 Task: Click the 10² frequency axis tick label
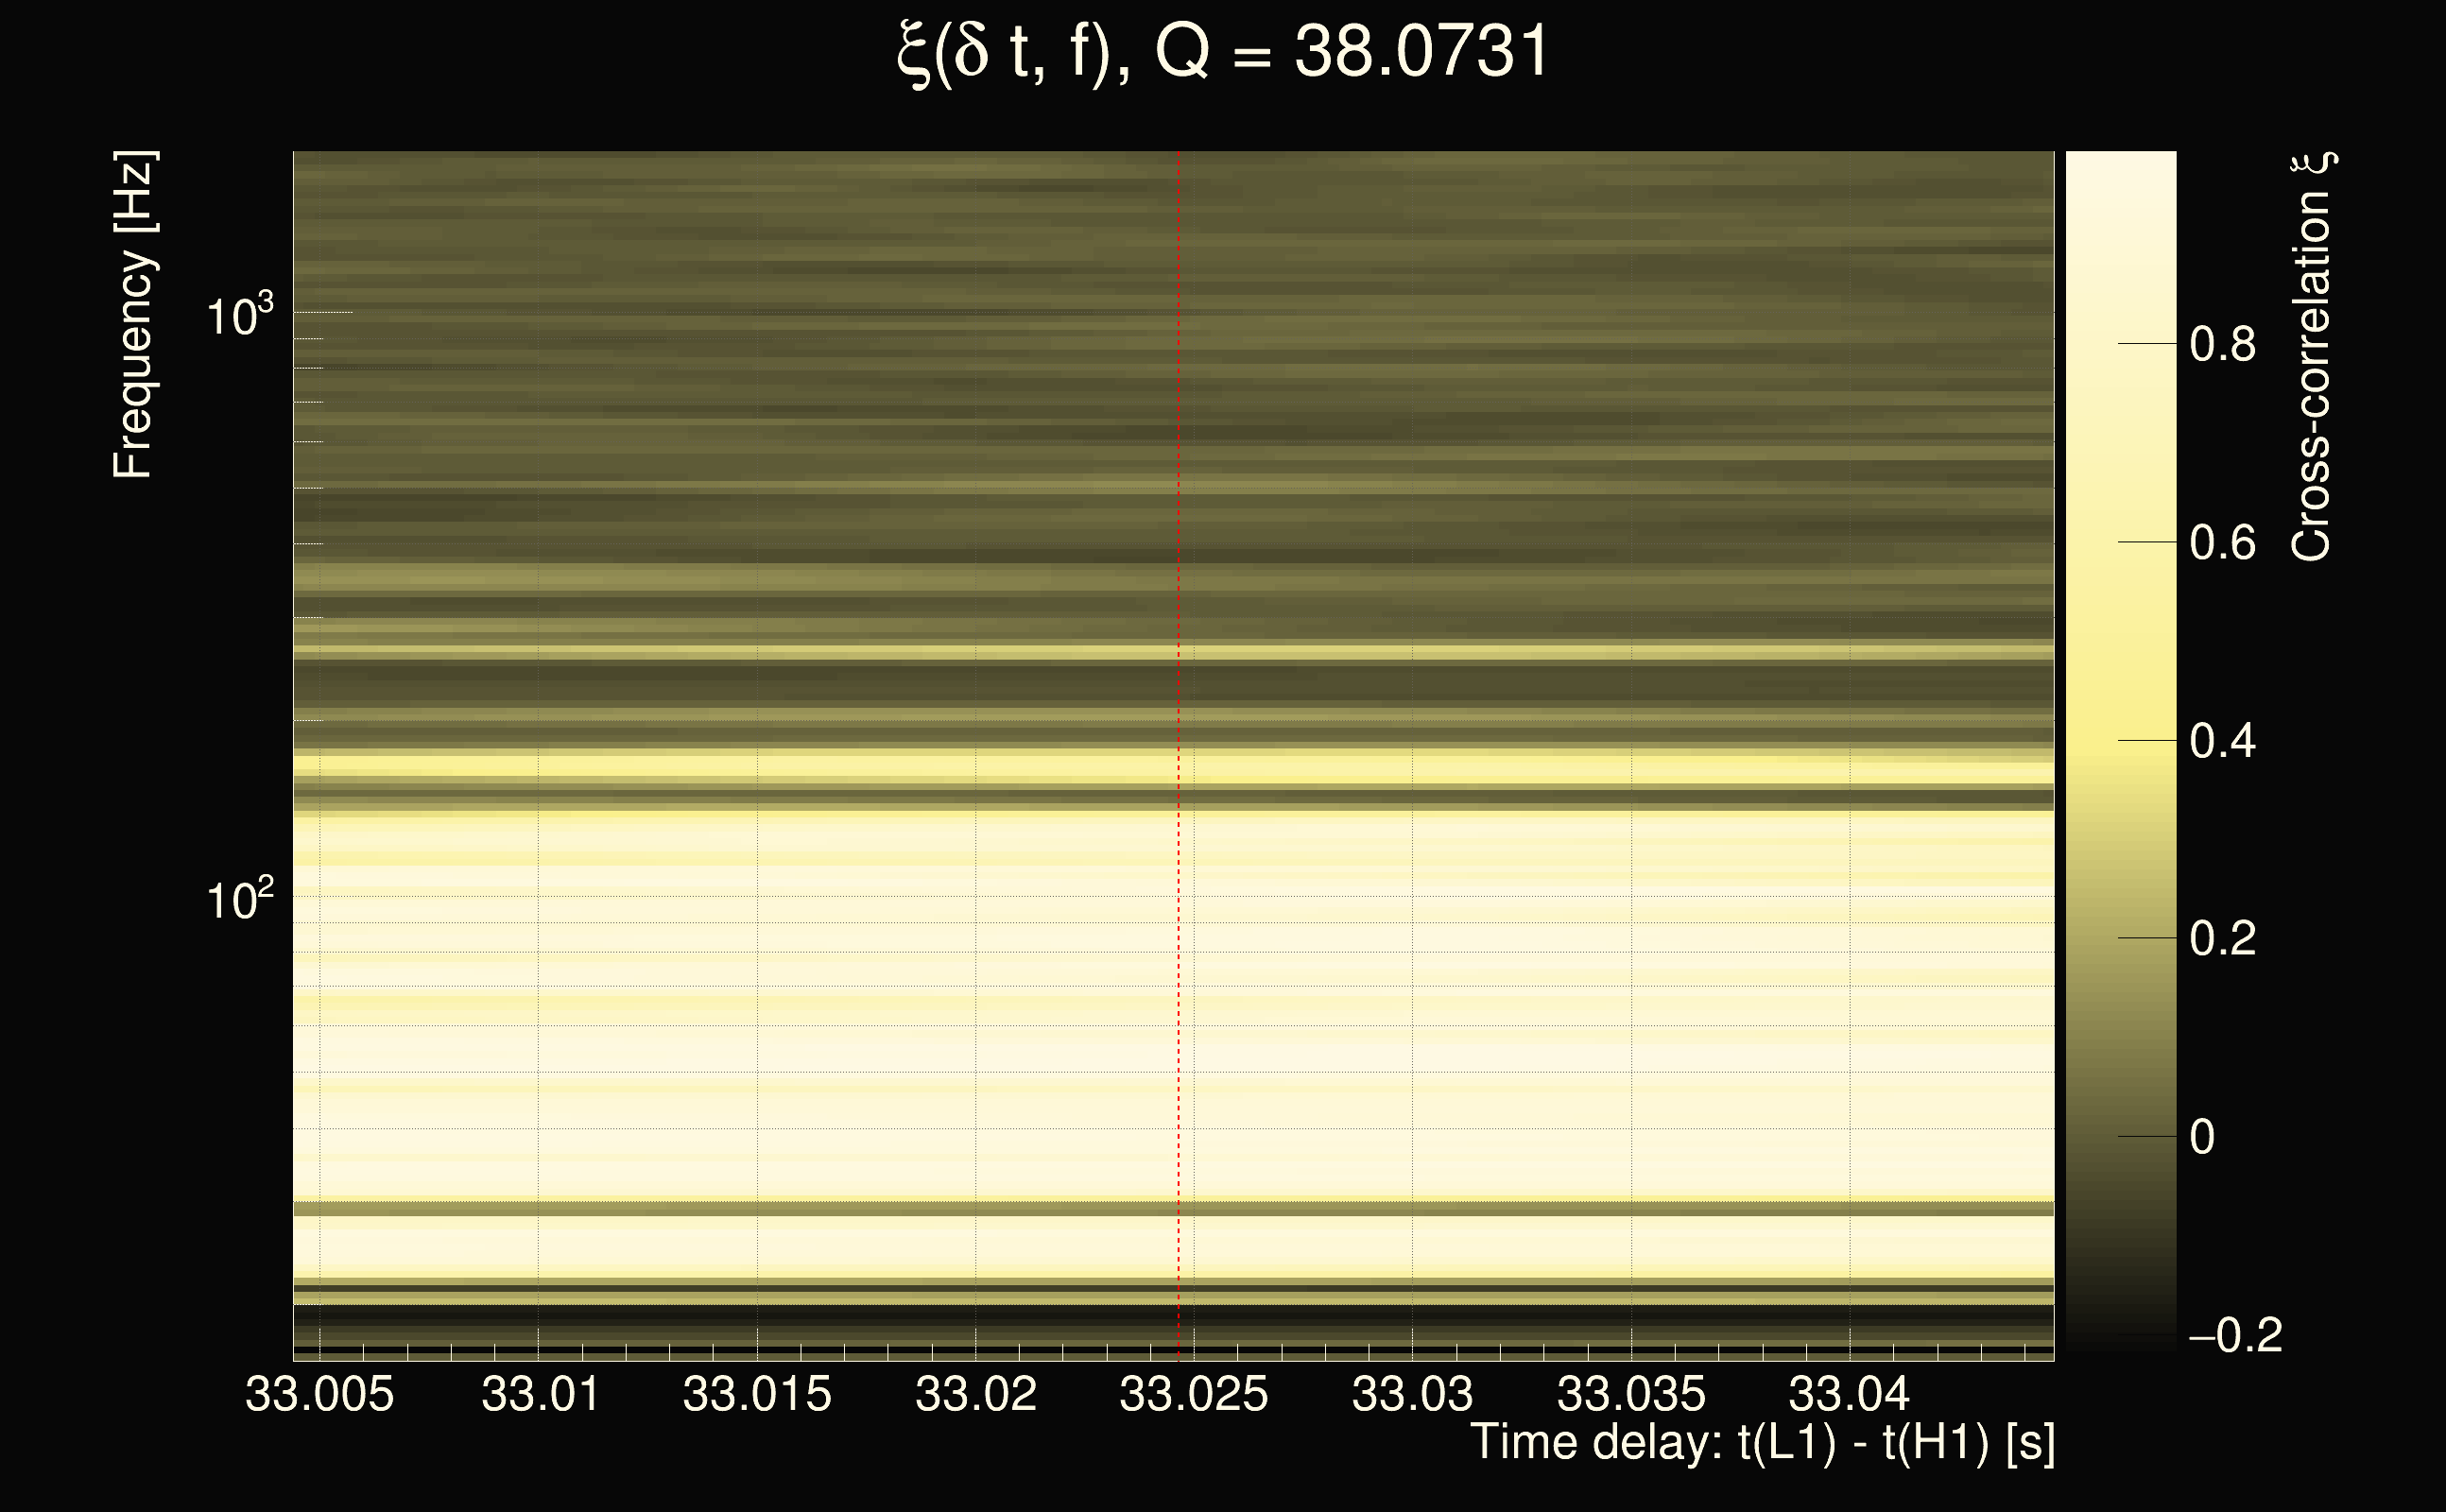[238, 900]
